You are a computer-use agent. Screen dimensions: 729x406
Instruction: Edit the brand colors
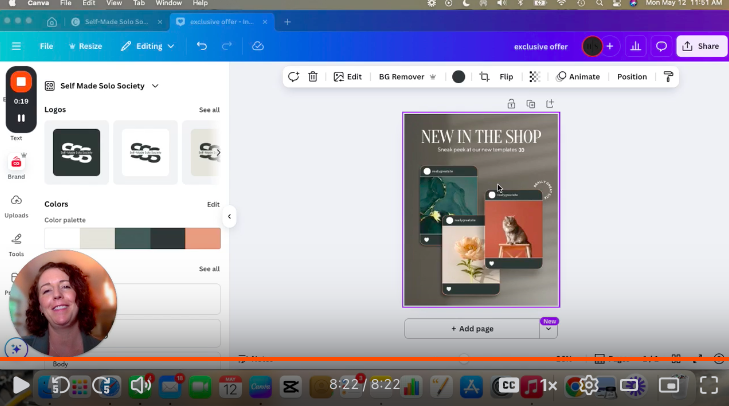(213, 204)
